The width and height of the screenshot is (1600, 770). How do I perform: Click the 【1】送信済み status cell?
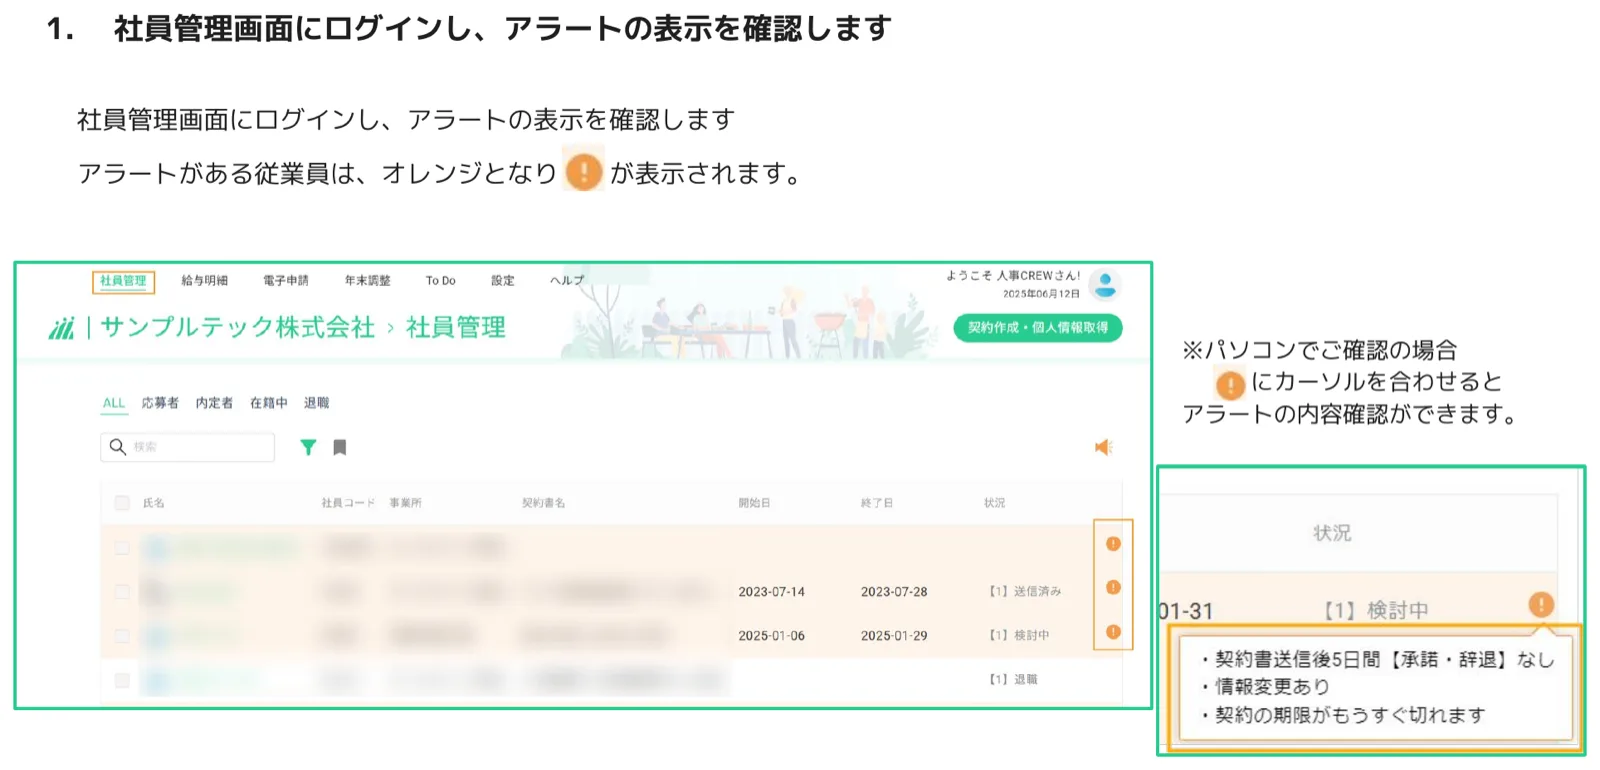tap(1025, 592)
